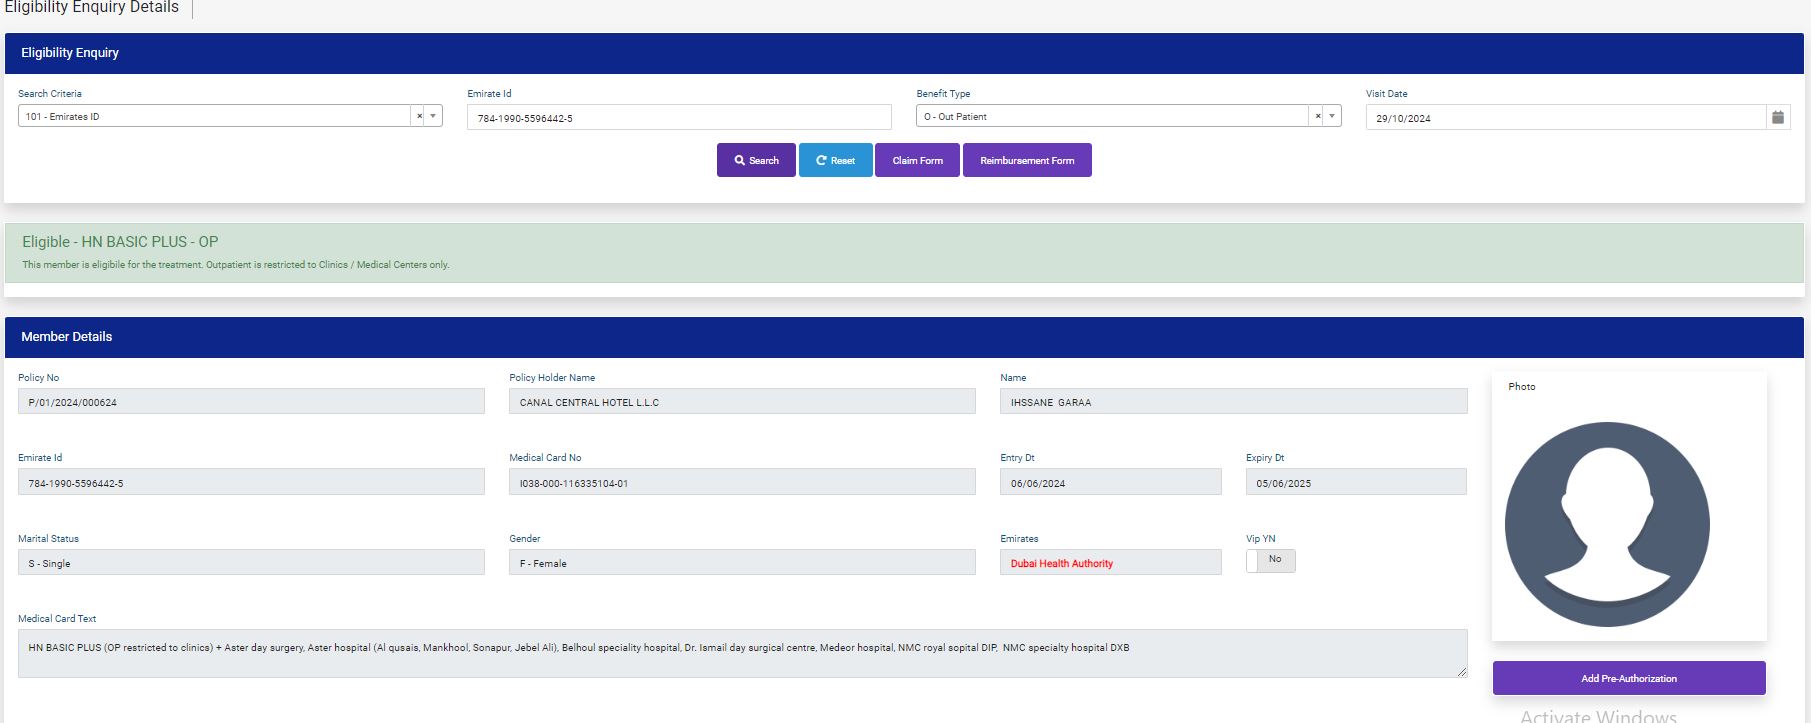This screenshot has height=723, width=1811.
Task: Open the Visit Date calendar picker icon
Action: pos(1777,117)
